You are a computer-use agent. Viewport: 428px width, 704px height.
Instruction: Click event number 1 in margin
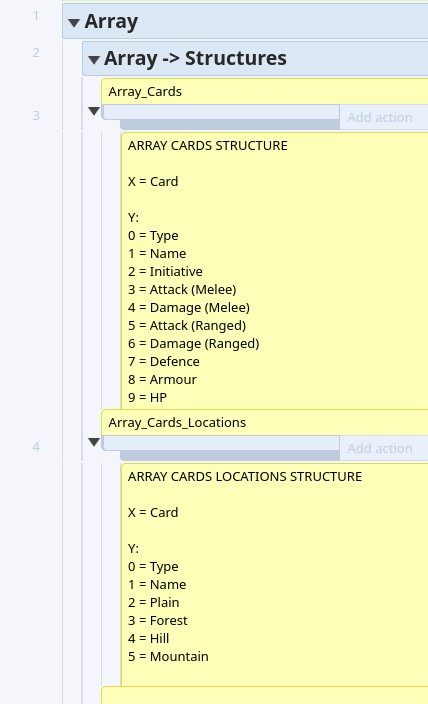click(36, 16)
